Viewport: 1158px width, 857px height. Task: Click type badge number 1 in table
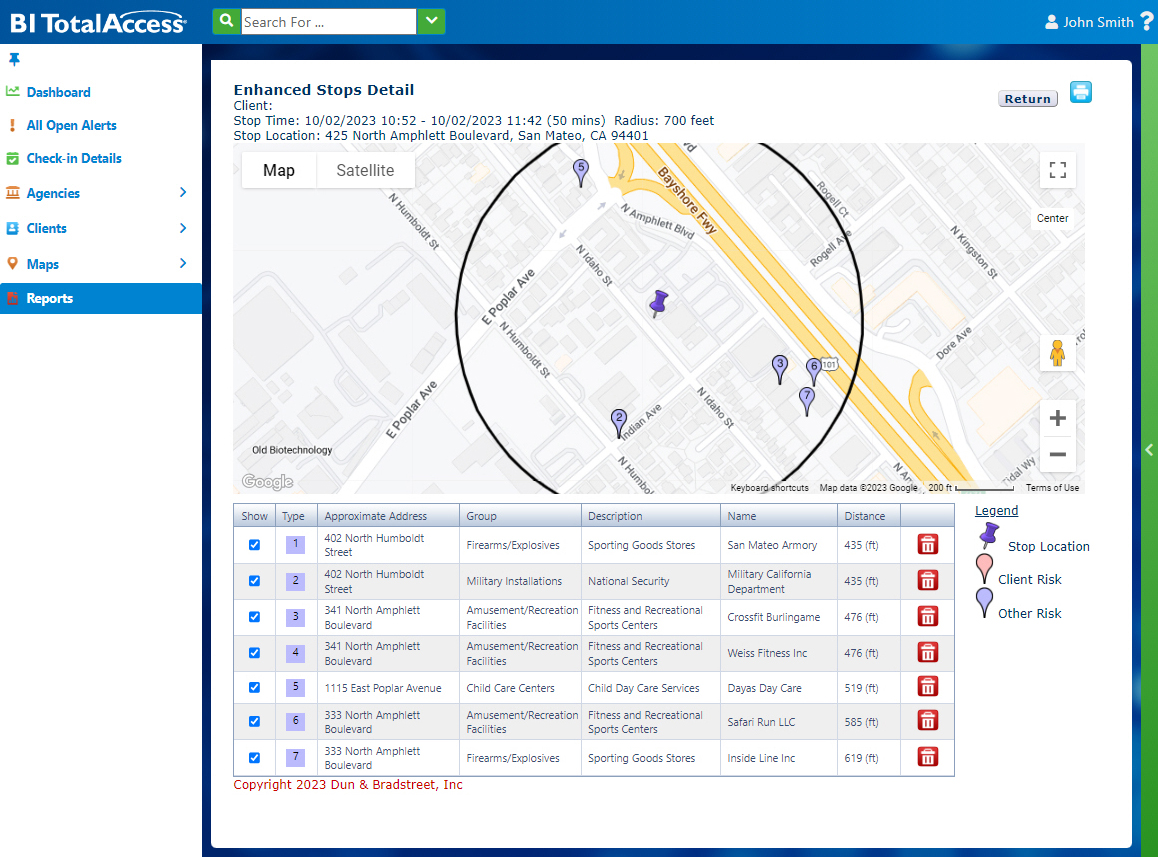(295, 544)
